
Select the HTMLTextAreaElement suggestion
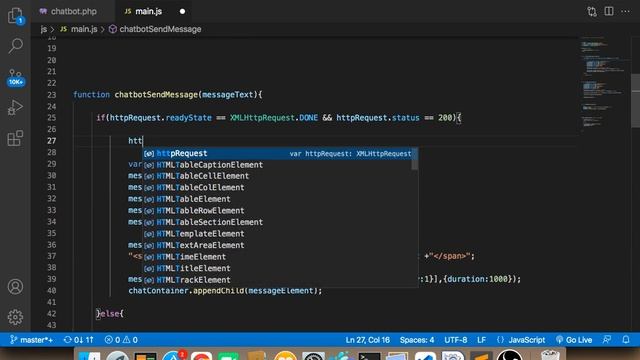pyautogui.click(x=277, y=245)
